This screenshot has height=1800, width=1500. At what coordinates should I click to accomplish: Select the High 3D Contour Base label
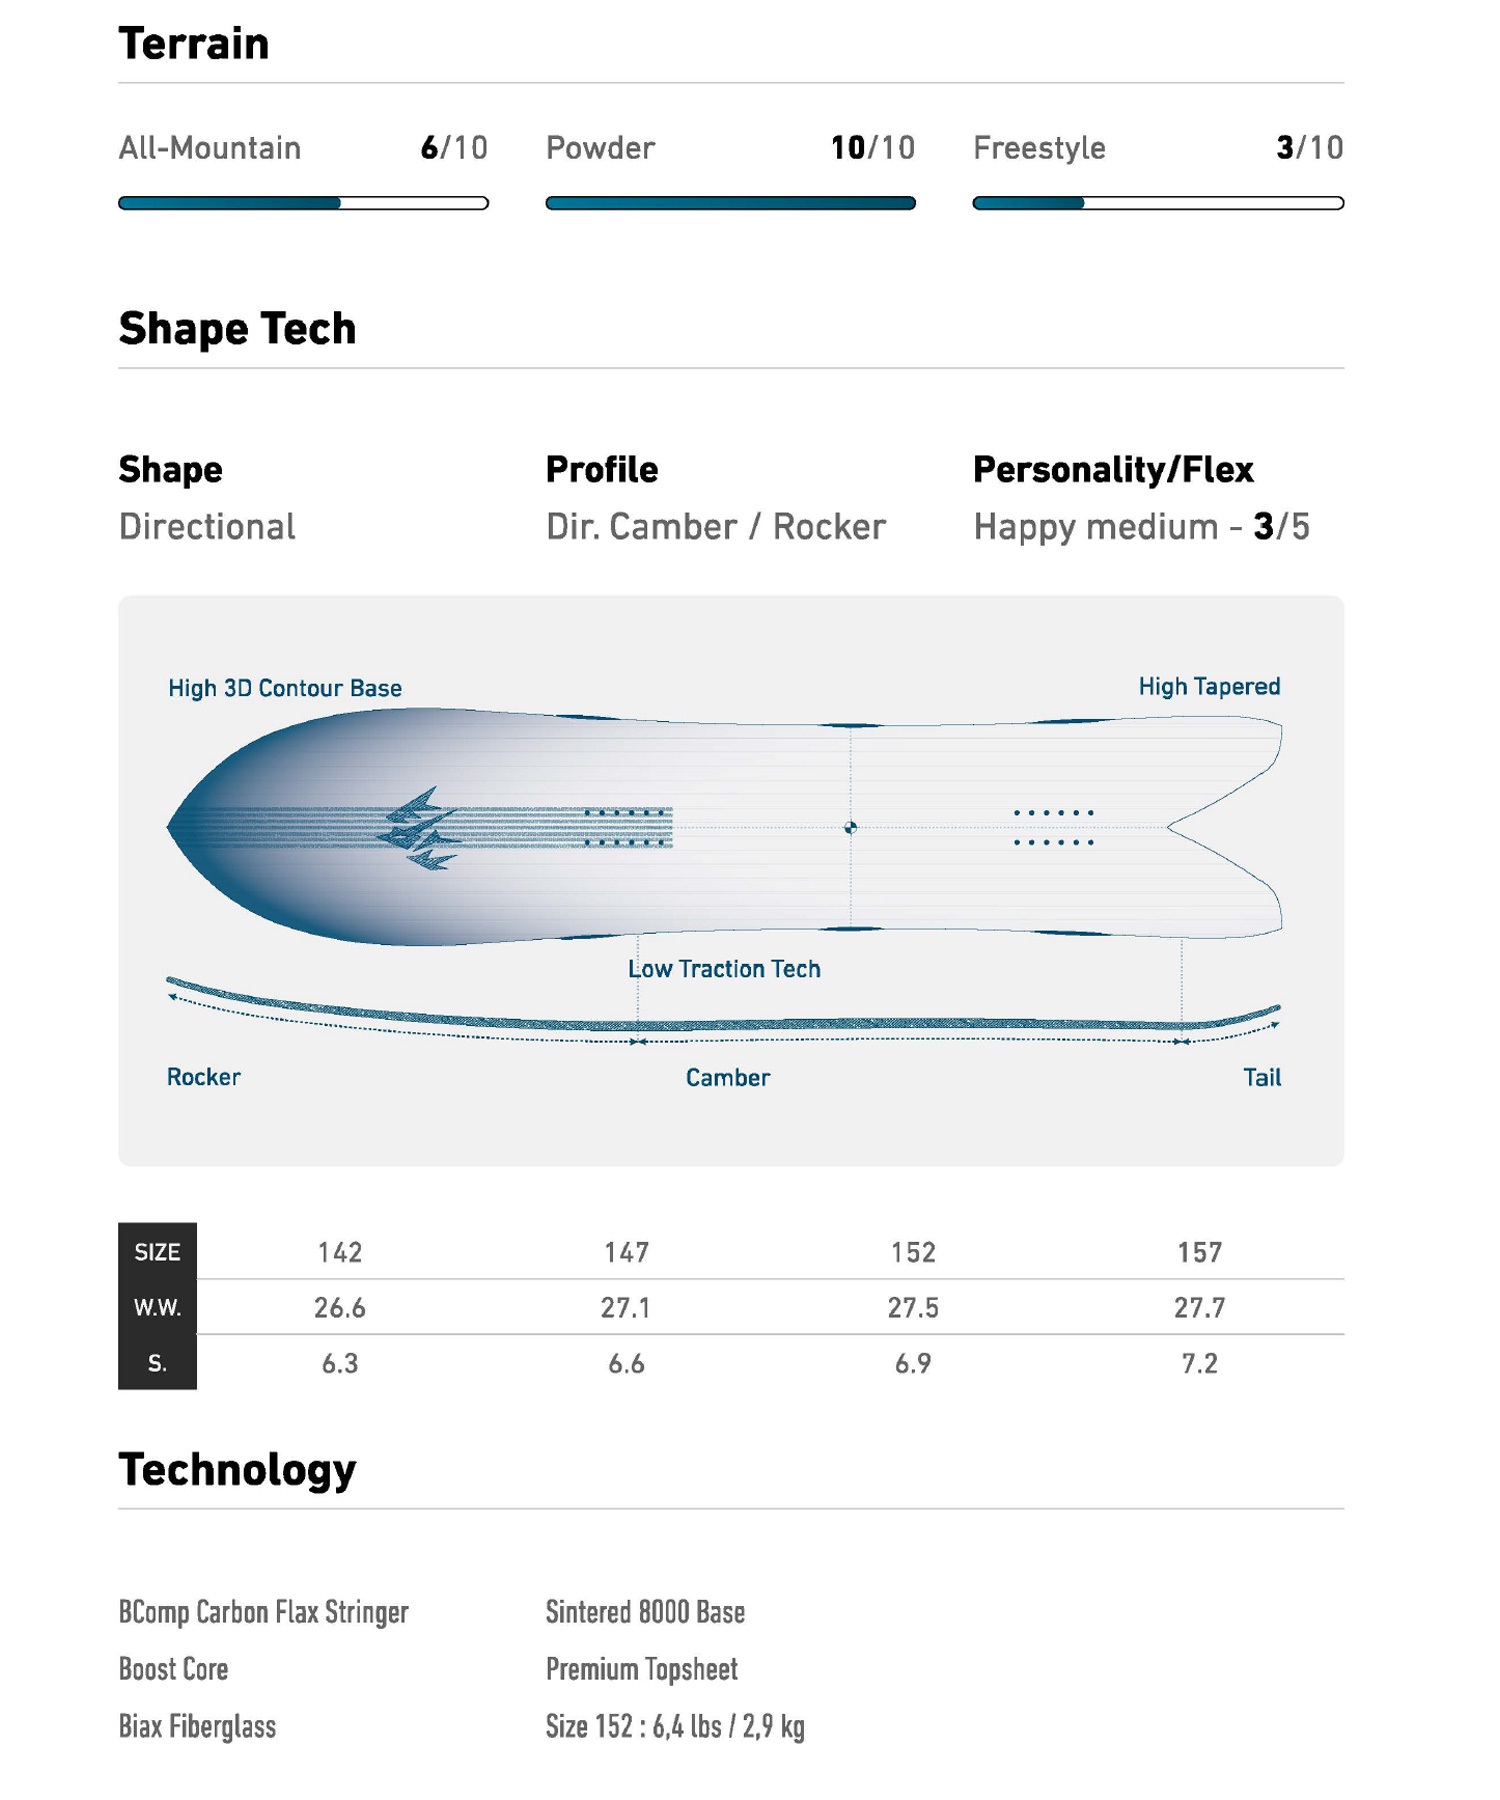tap(285, 688)
